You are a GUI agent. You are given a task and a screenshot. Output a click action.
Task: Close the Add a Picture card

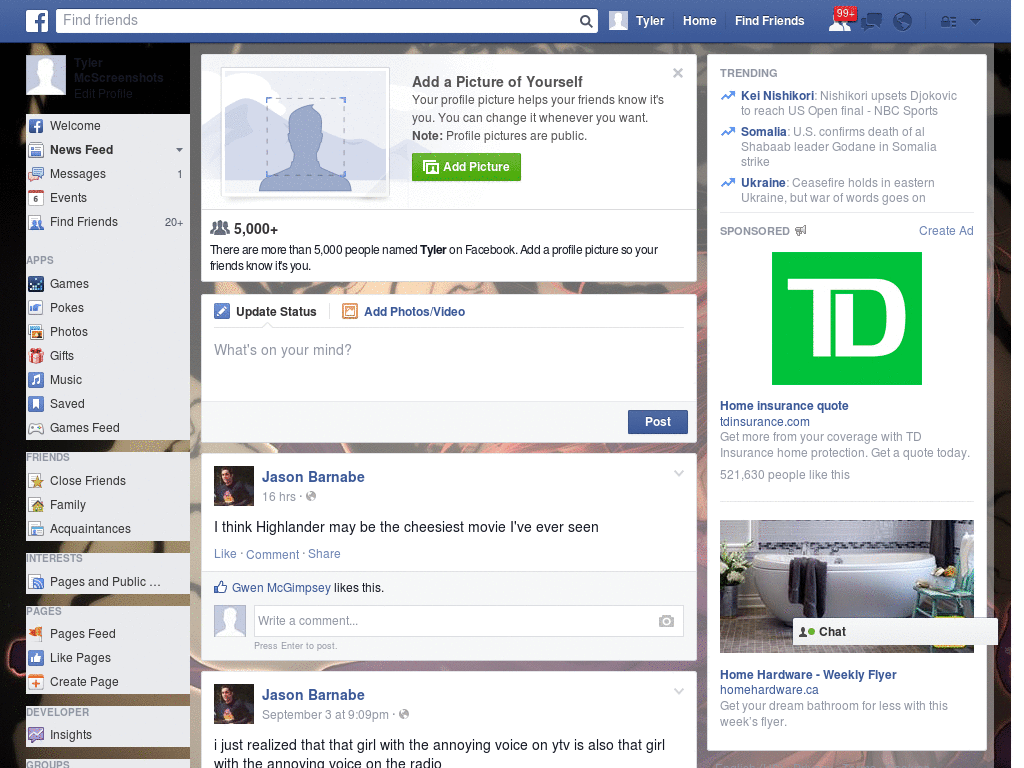(678, 73)
